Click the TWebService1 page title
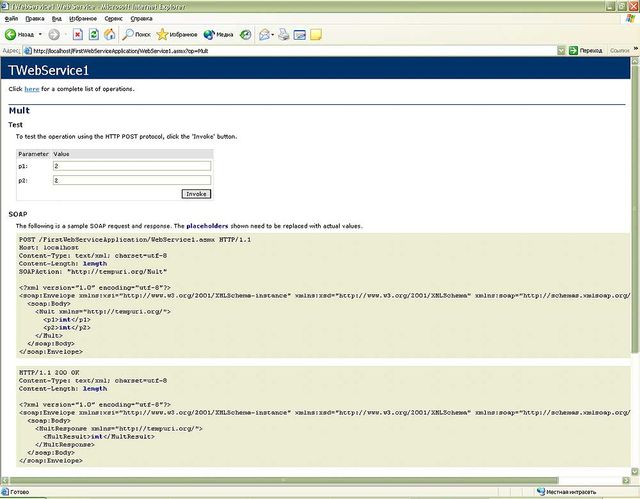640x499 pixels. (x=48, y=70)
